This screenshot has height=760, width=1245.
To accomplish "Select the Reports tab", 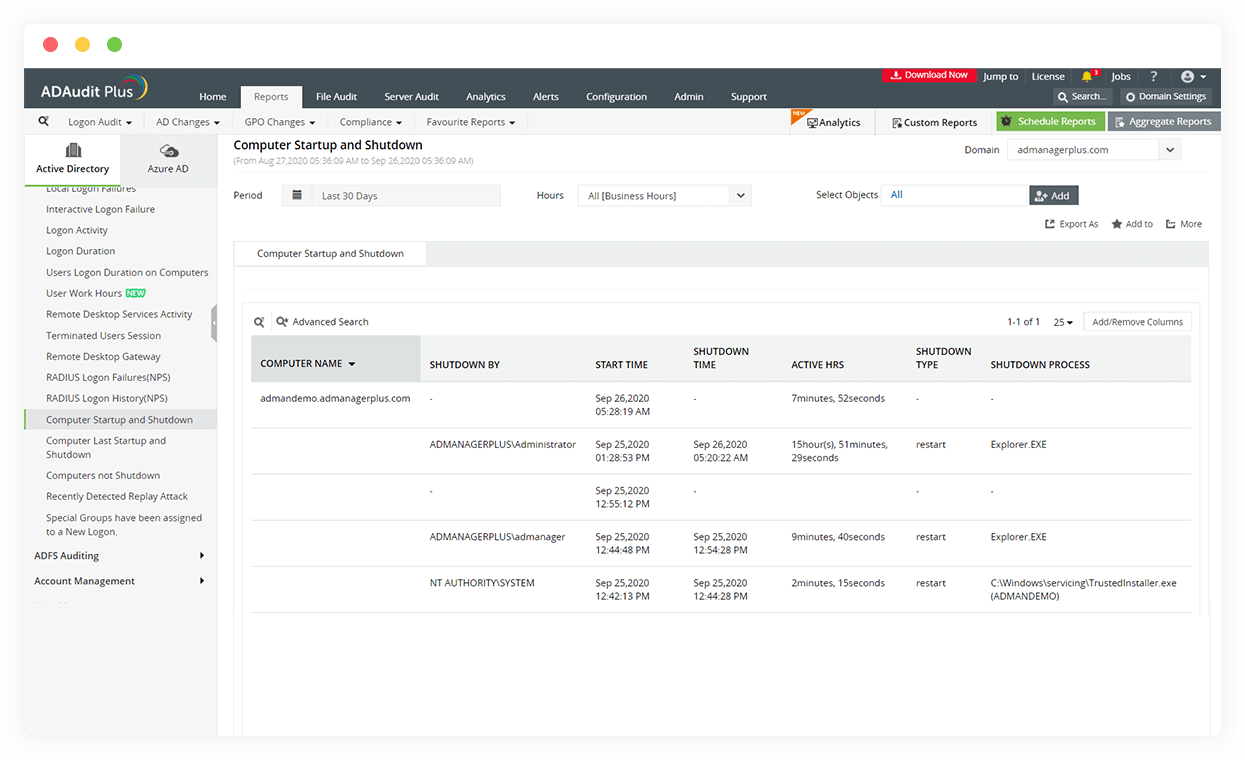I will click(x=270, y=97).
